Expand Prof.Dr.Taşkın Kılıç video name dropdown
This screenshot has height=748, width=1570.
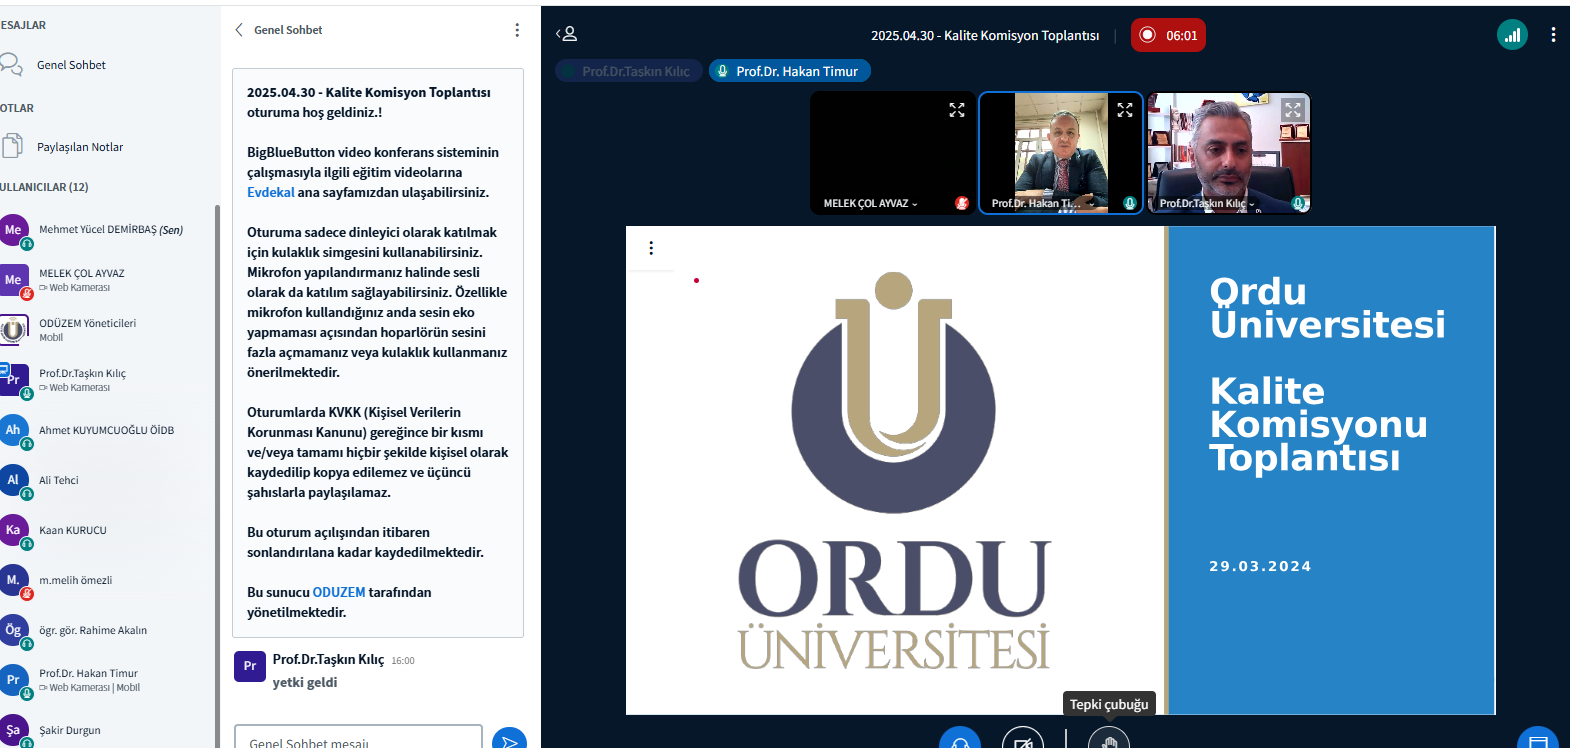coord(1207,203)
